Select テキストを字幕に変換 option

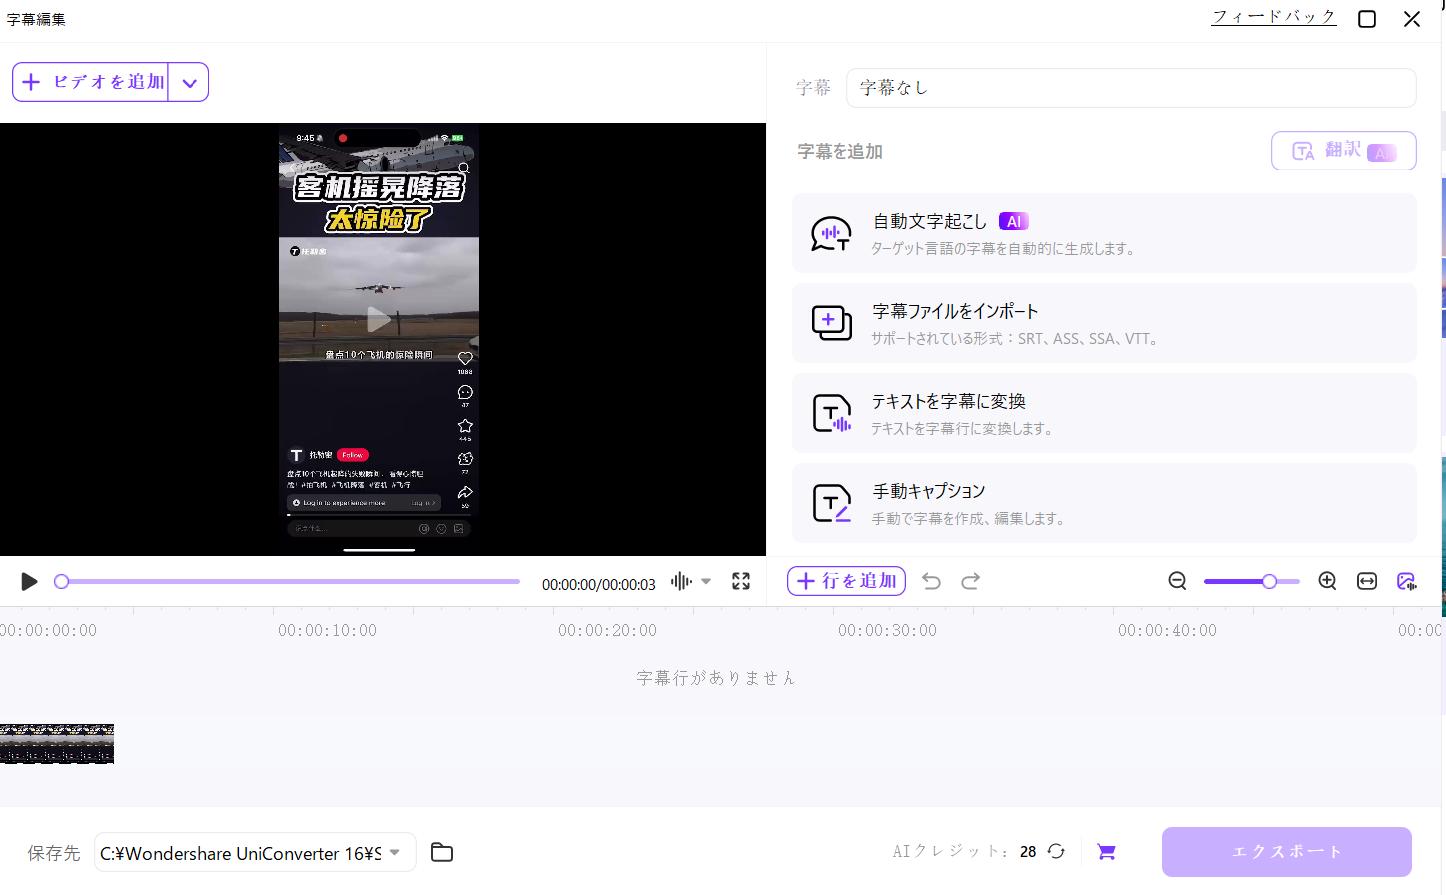click(1104, 413)
